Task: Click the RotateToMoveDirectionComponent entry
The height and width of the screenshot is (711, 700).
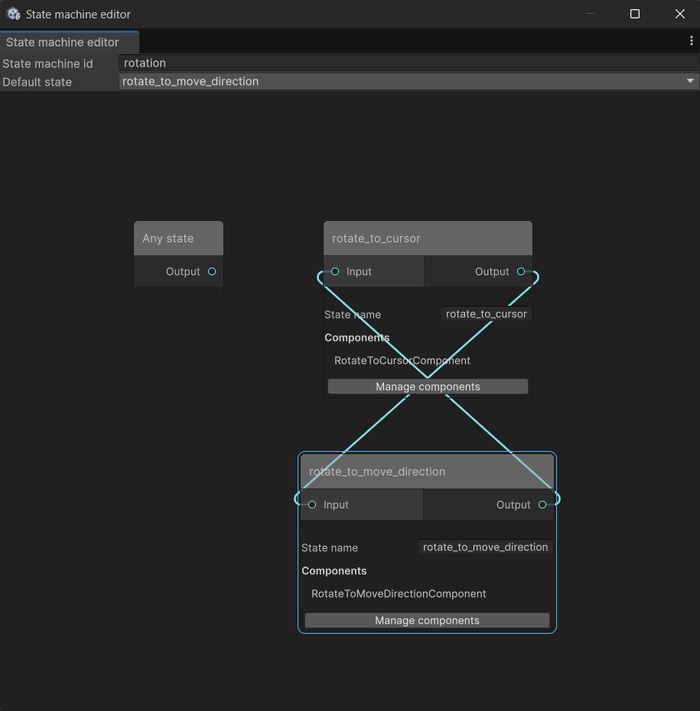Action: click(399, 594)
